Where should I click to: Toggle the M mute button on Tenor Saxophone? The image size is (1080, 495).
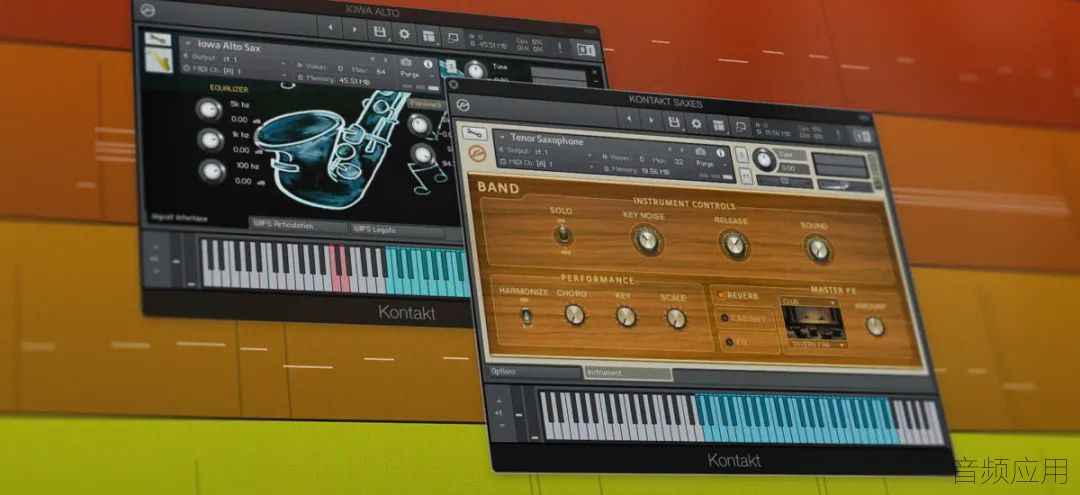pos(747,176)
